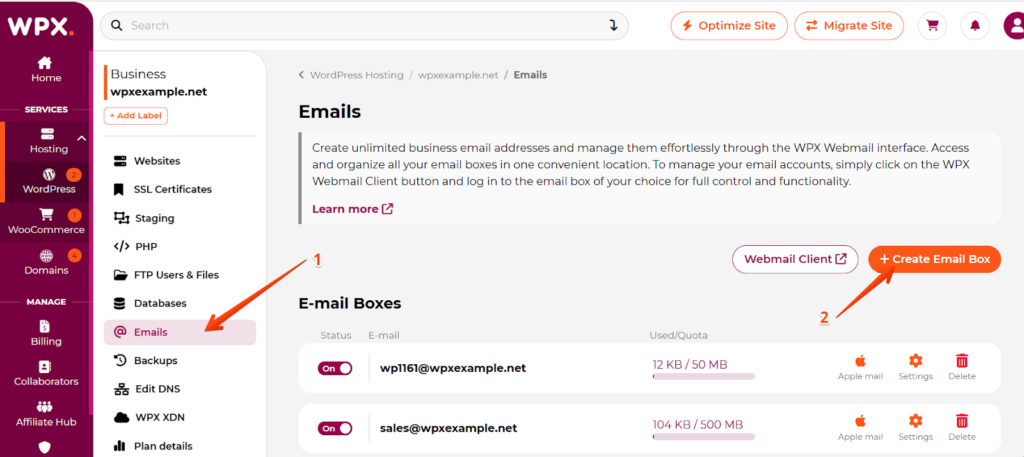Click the notifications bell icon

click(975, 26)
